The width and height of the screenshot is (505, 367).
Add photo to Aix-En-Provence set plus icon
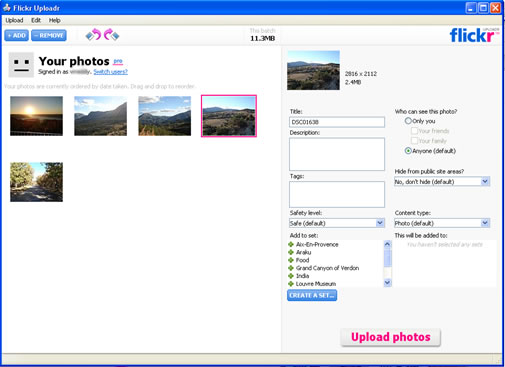[x=291, y=244]
